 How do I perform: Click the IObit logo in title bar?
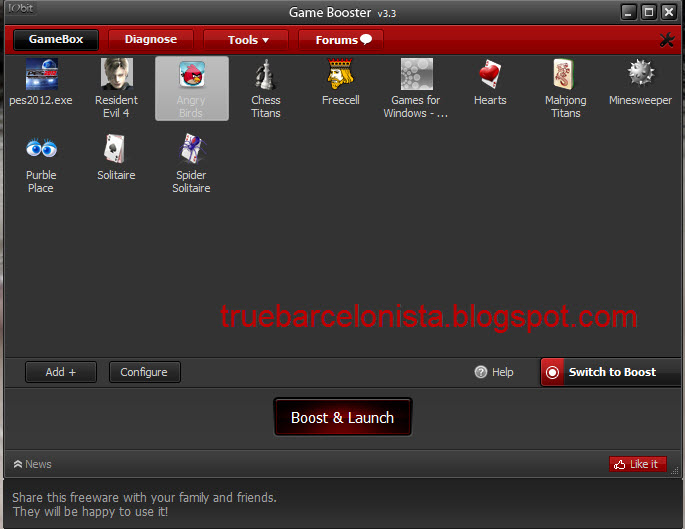click(x=21, y=8)
